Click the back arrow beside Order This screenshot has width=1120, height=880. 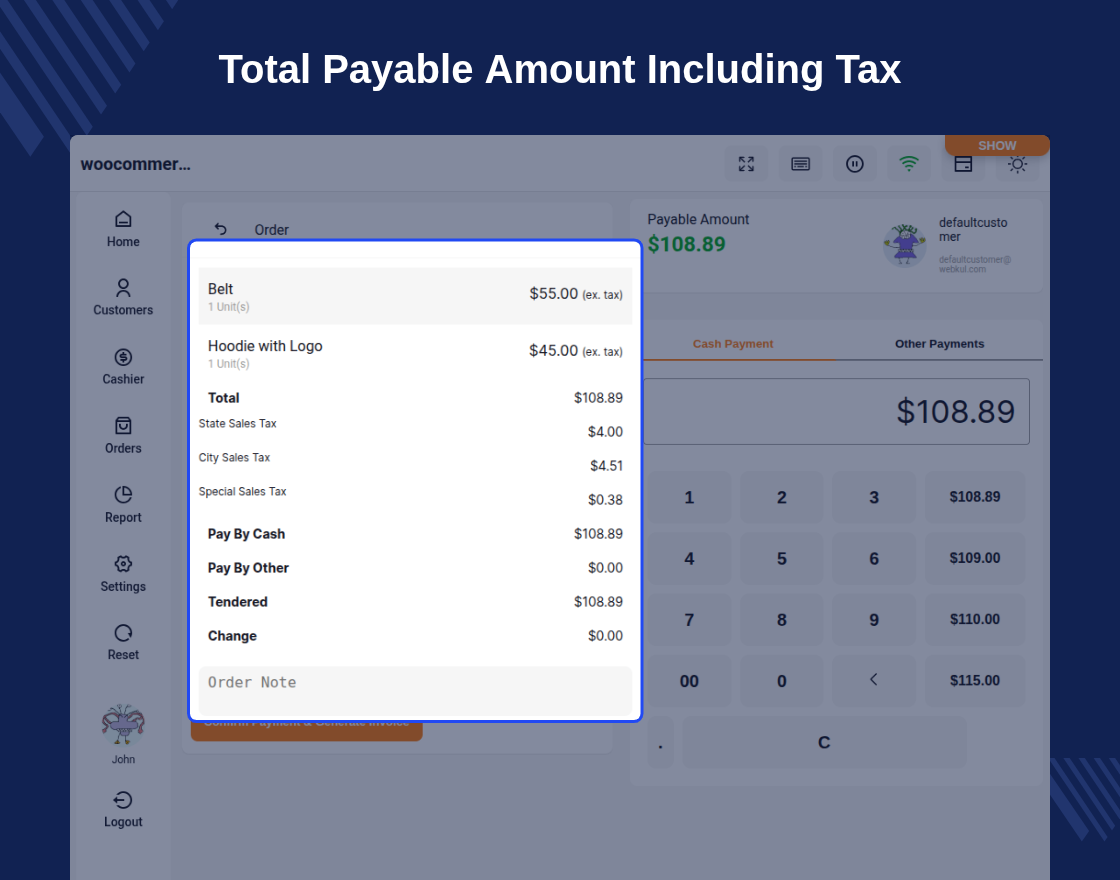click(221, 229)
